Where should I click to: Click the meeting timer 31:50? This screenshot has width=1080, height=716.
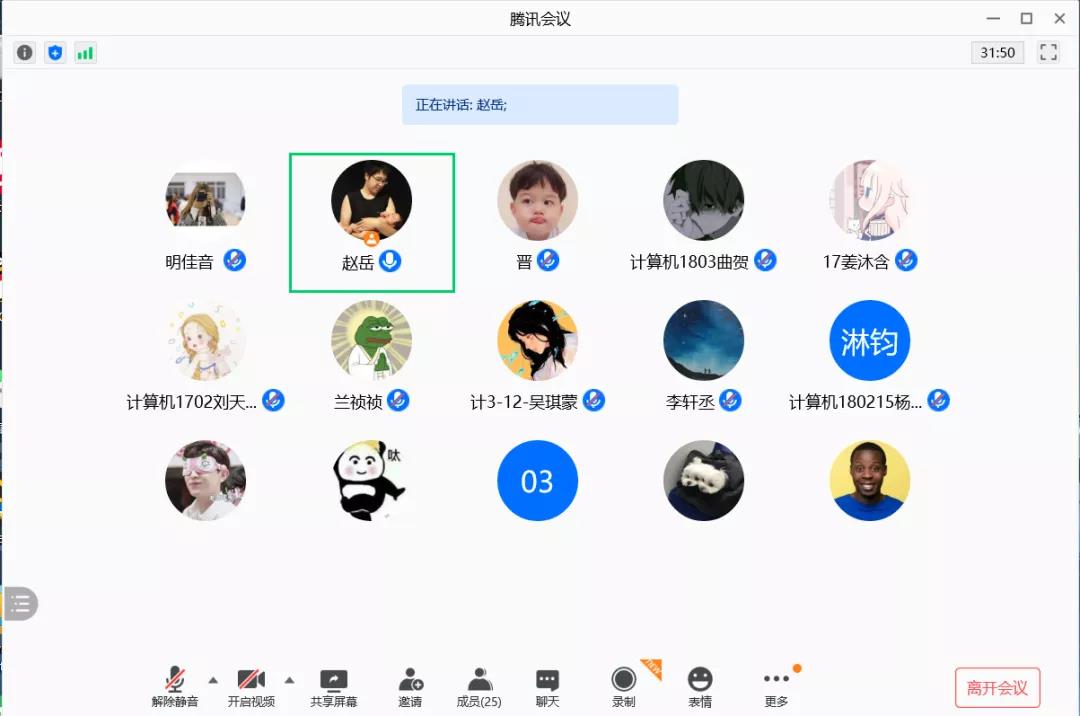(x=997, y=53)
